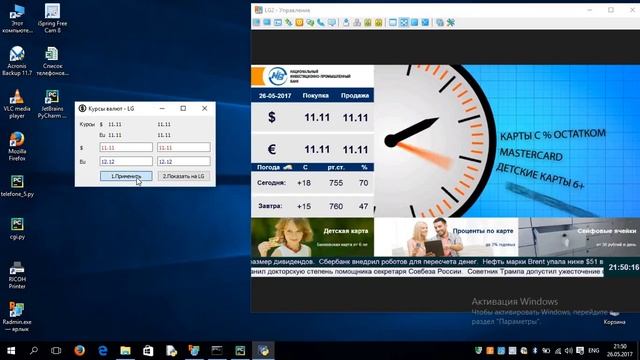640x360 pixels.
Task: Open the volume speaker tray icon
Action: (569, 351)
